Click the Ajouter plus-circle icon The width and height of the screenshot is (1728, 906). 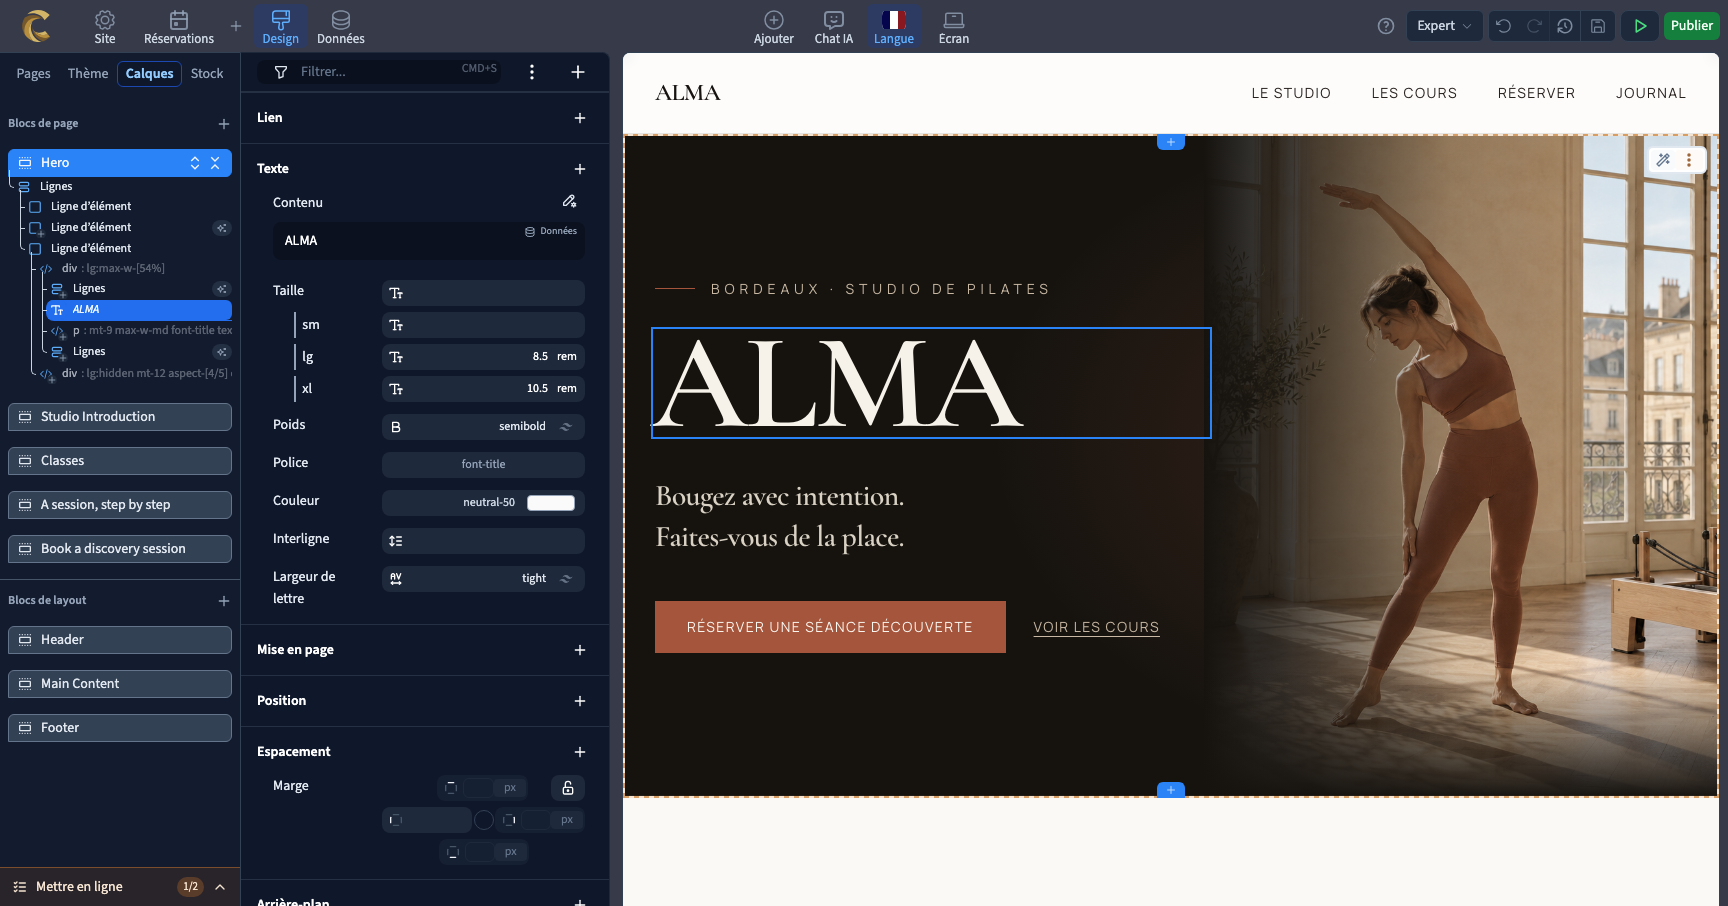774,20
